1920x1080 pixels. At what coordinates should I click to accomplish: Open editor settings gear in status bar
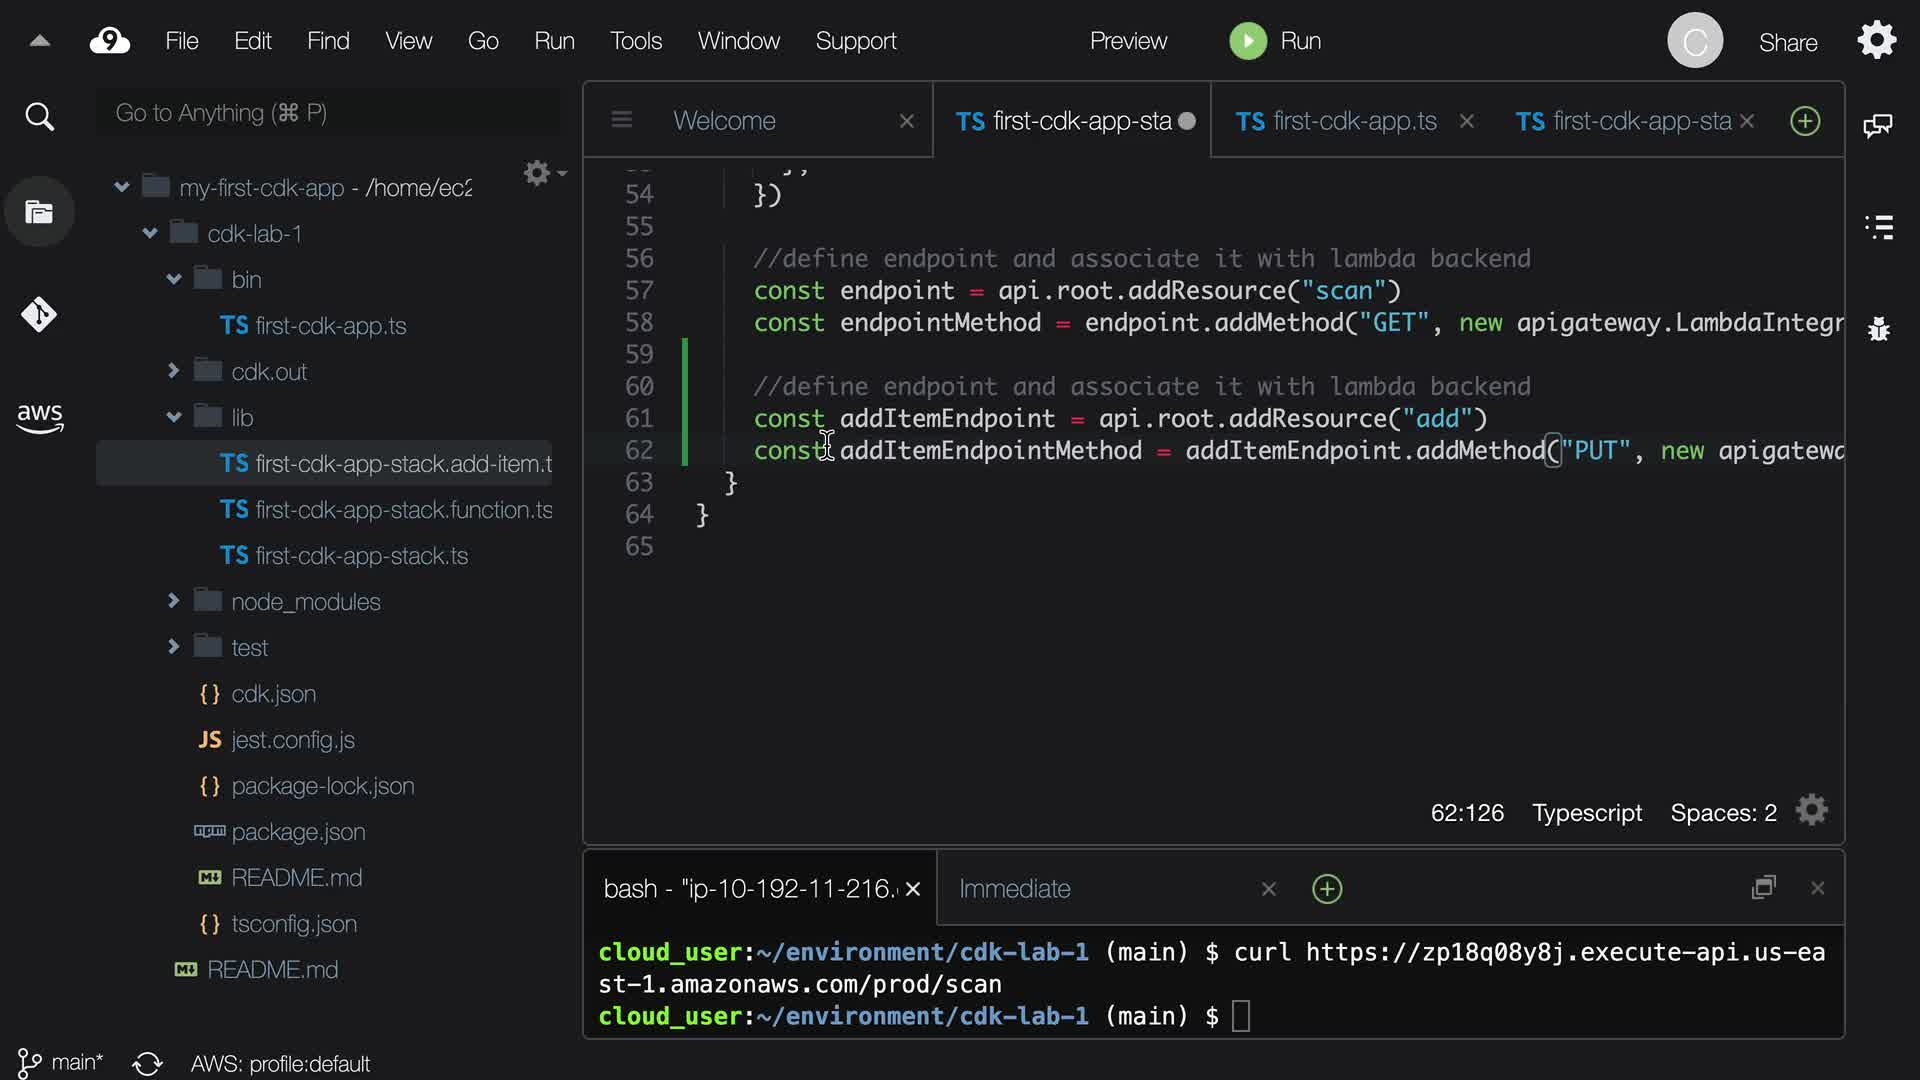1811,811
